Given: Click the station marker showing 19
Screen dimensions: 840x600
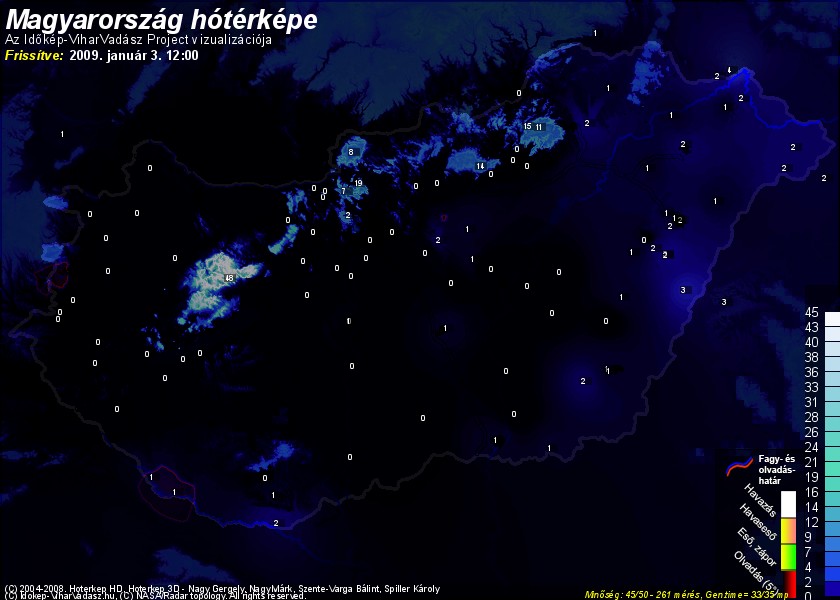Looking at the screenshot, I should 358,183.
